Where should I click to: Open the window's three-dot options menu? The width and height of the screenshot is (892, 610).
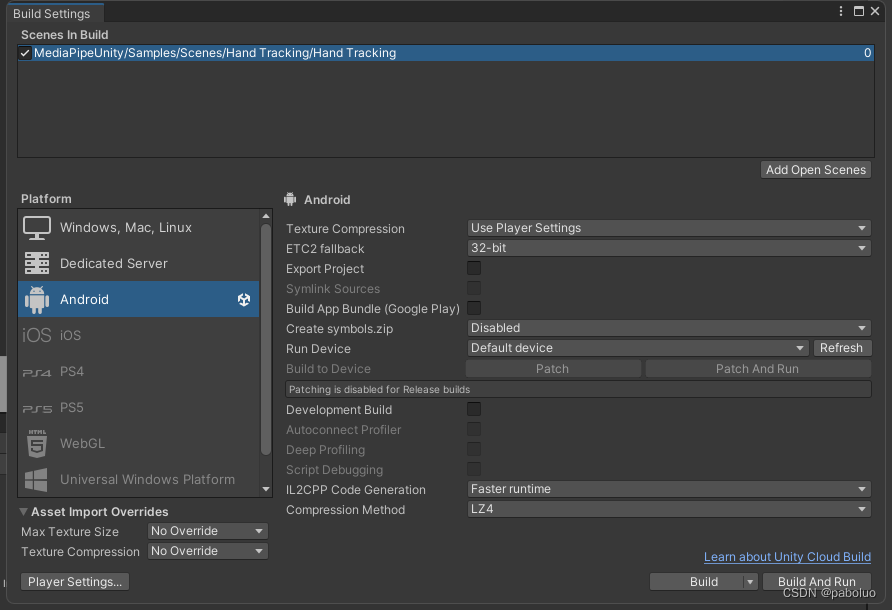tap(841, 11)
